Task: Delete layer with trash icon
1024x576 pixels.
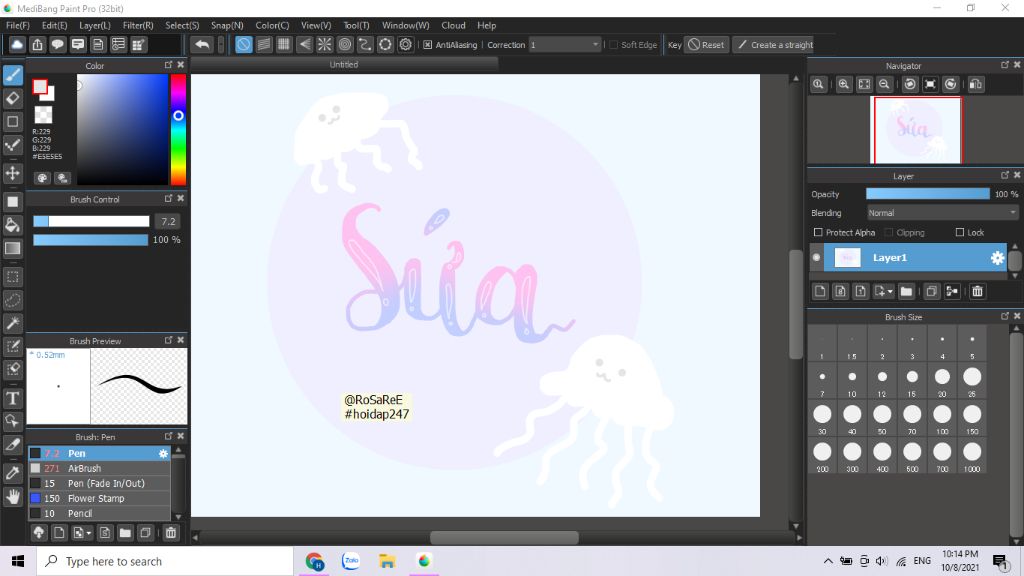Action: [977, 291]
